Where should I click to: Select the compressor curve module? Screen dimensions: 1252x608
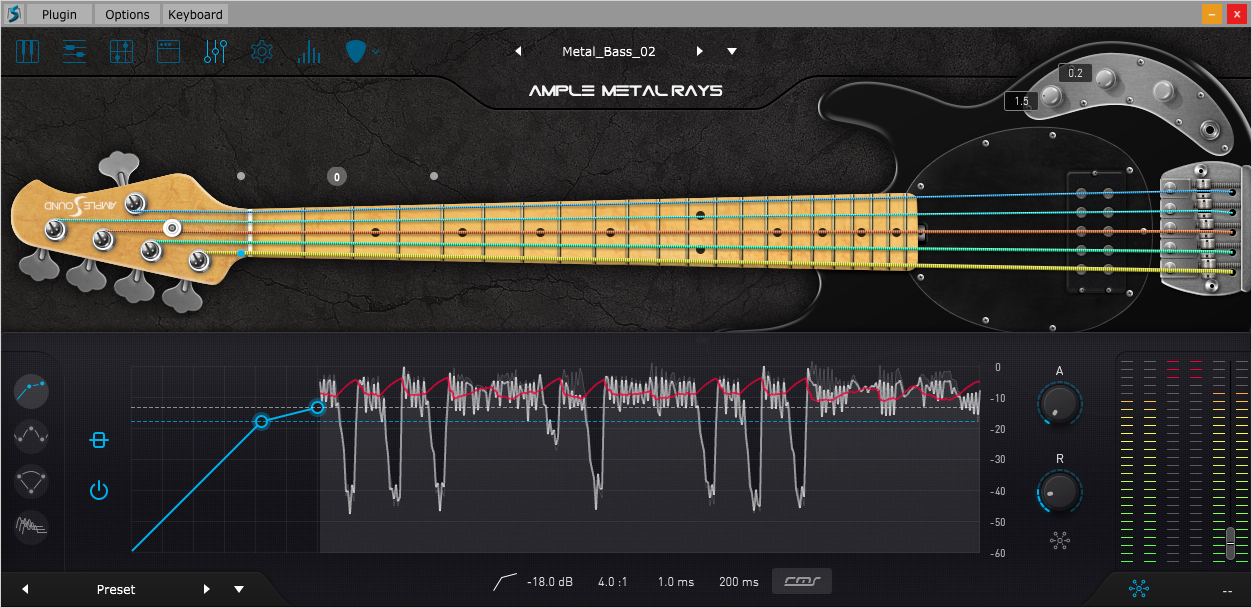click(x=33, y=389)
